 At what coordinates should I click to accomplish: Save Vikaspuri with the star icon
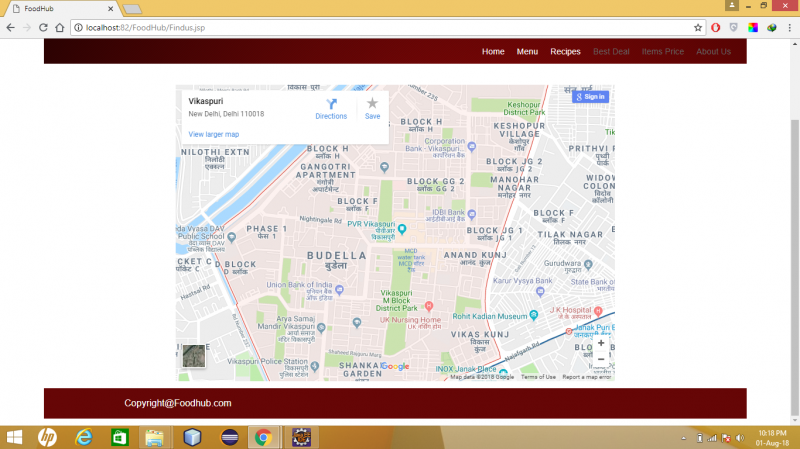[372, 109]
